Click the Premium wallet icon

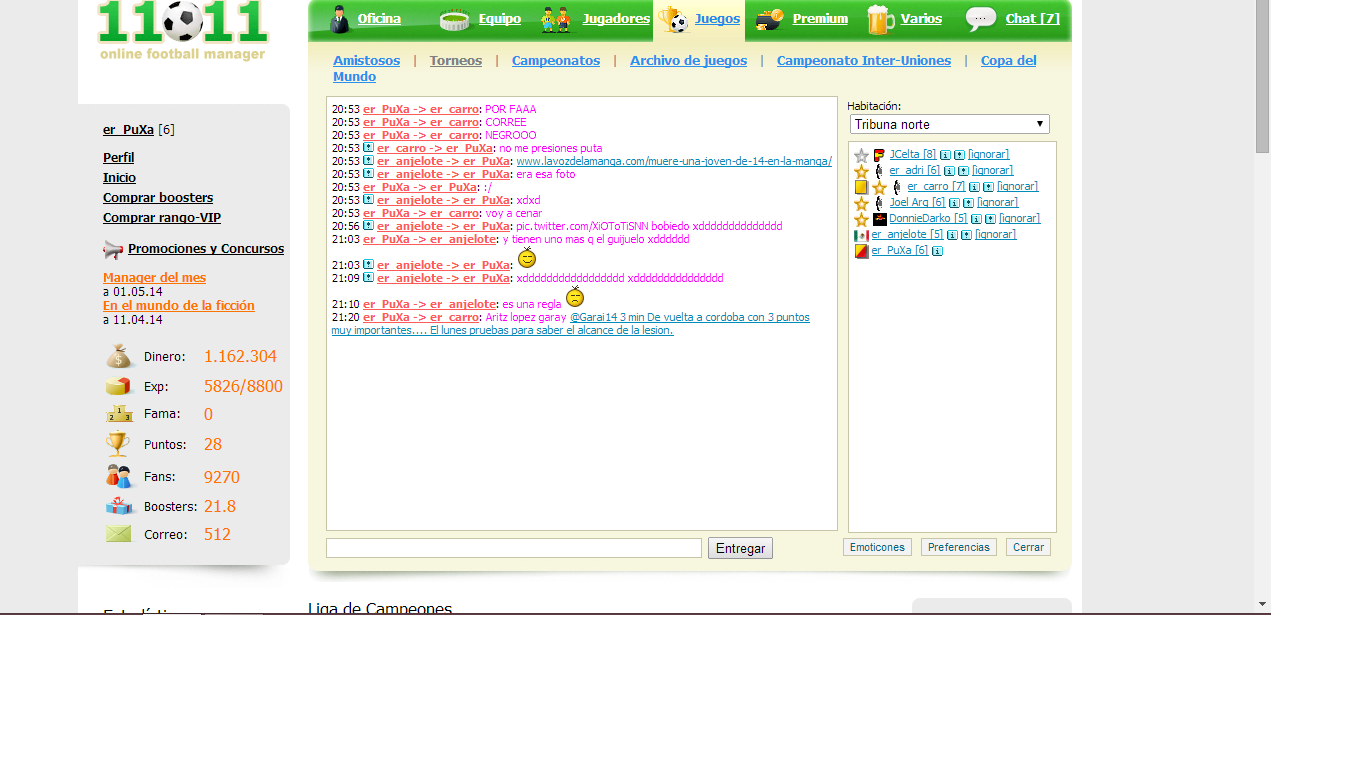[769, 19]
